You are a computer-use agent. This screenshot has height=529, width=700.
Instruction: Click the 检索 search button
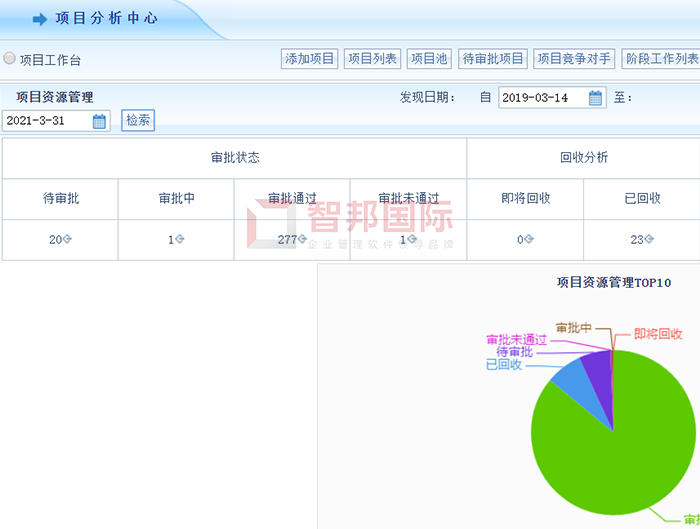[138, 120]
